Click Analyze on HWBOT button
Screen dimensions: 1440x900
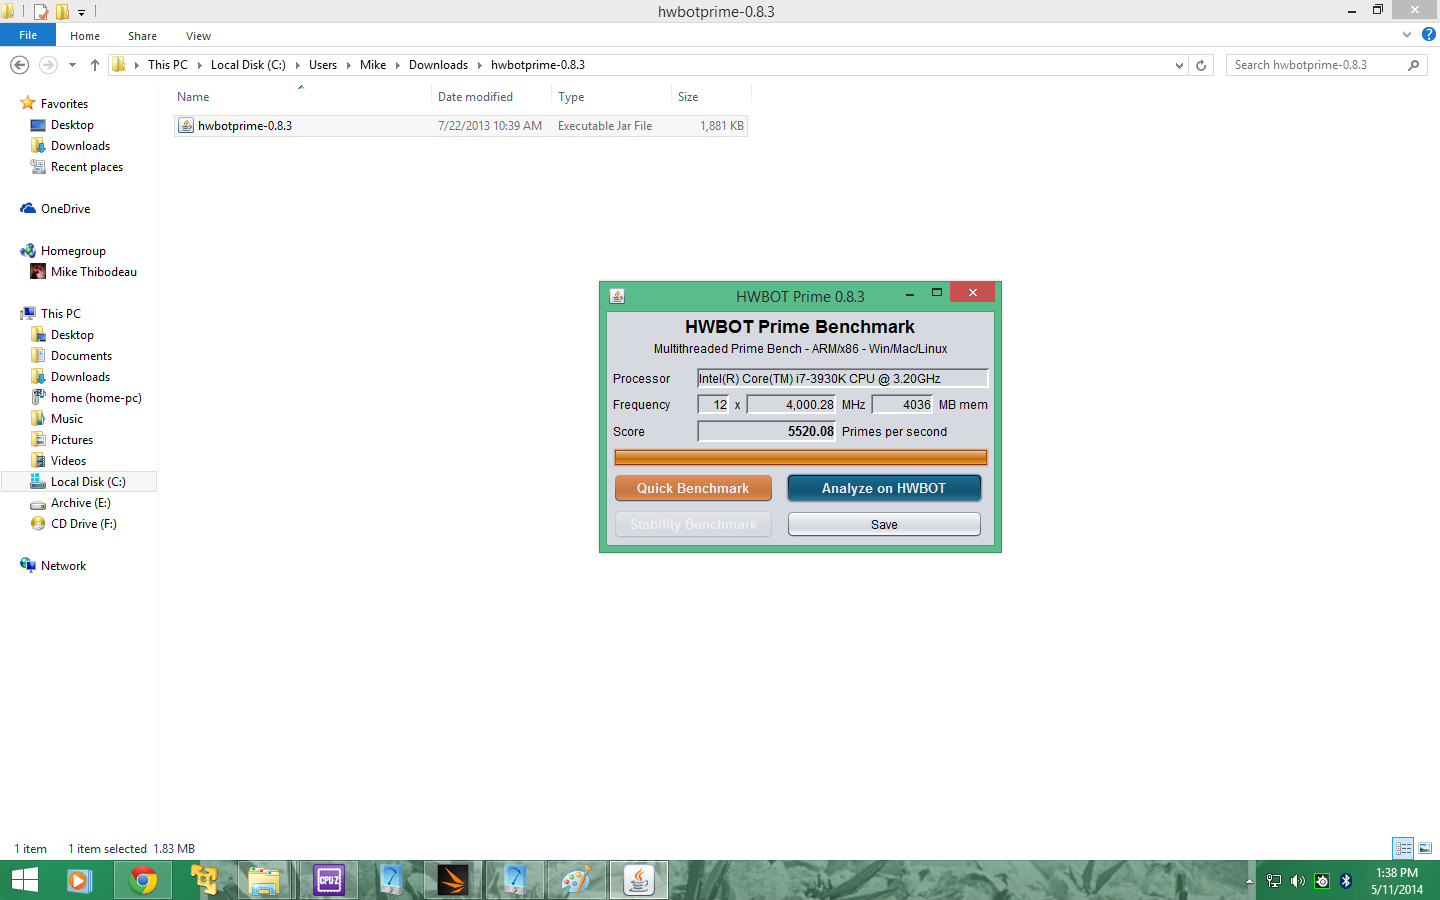(x=884, y=488)
